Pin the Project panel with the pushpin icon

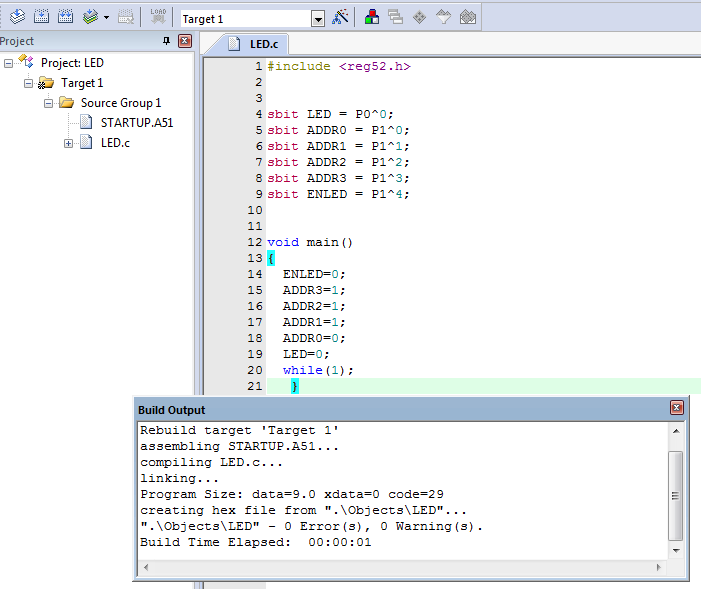(166, 41)
